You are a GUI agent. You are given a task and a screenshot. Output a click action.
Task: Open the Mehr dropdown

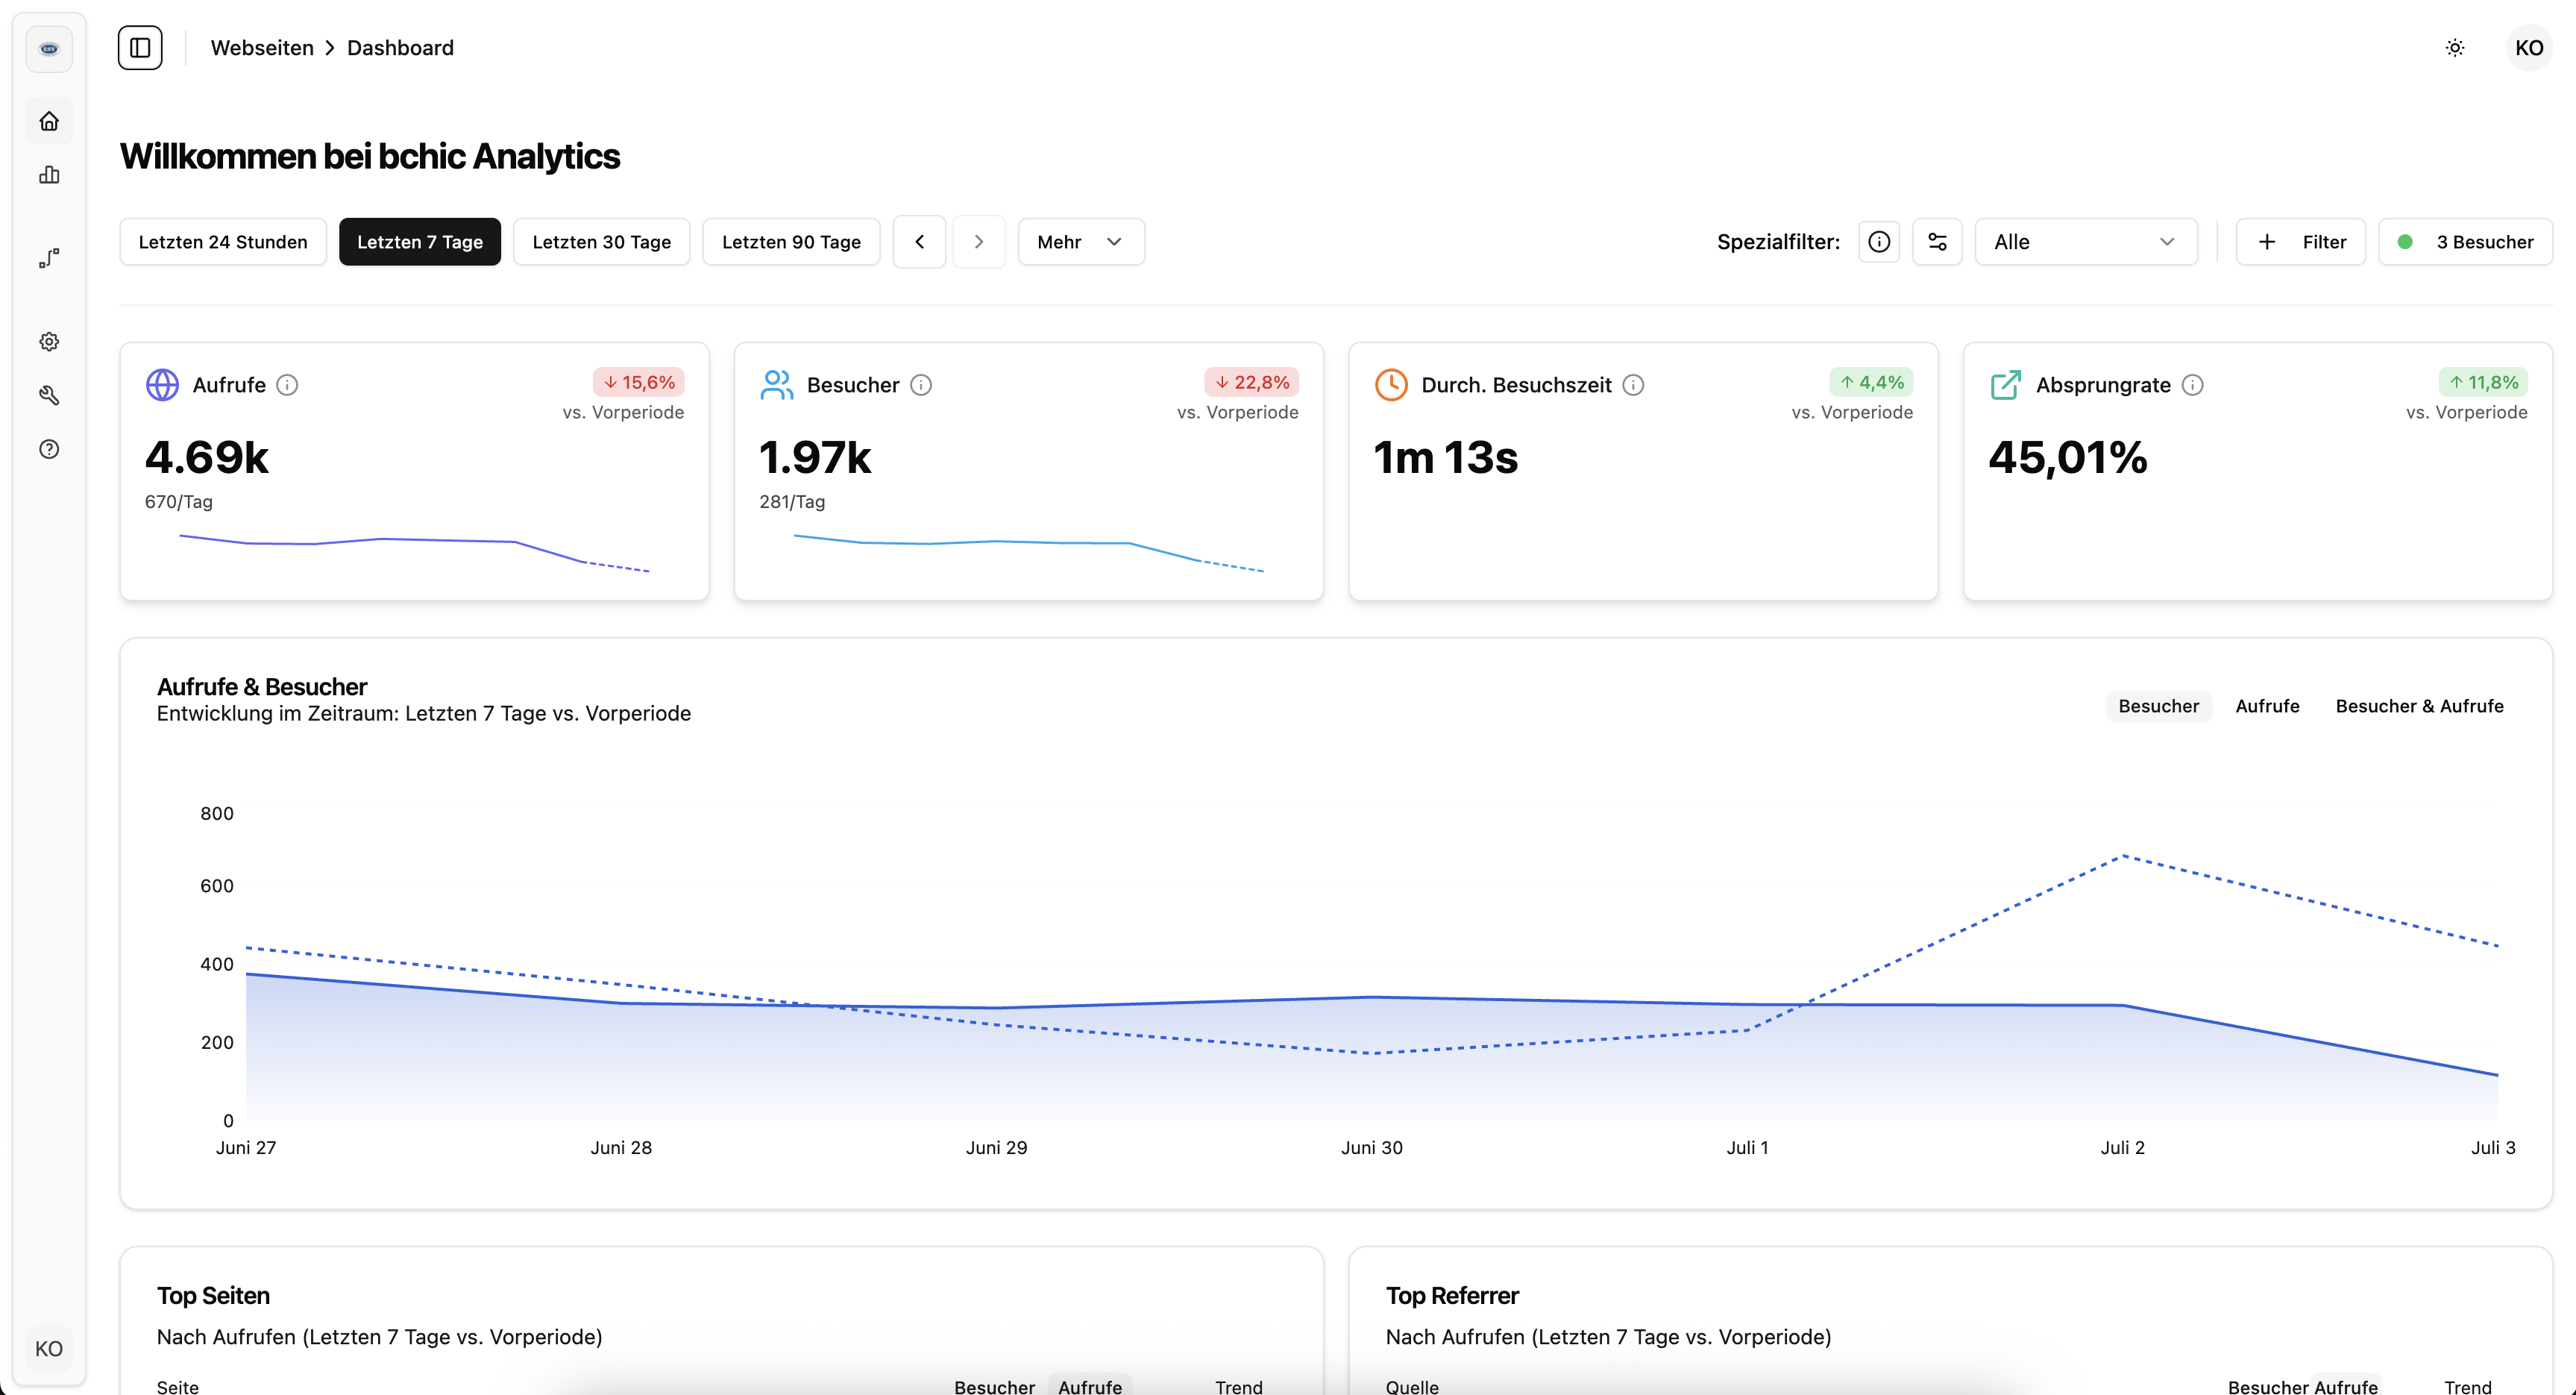[x=1080, y=241]
